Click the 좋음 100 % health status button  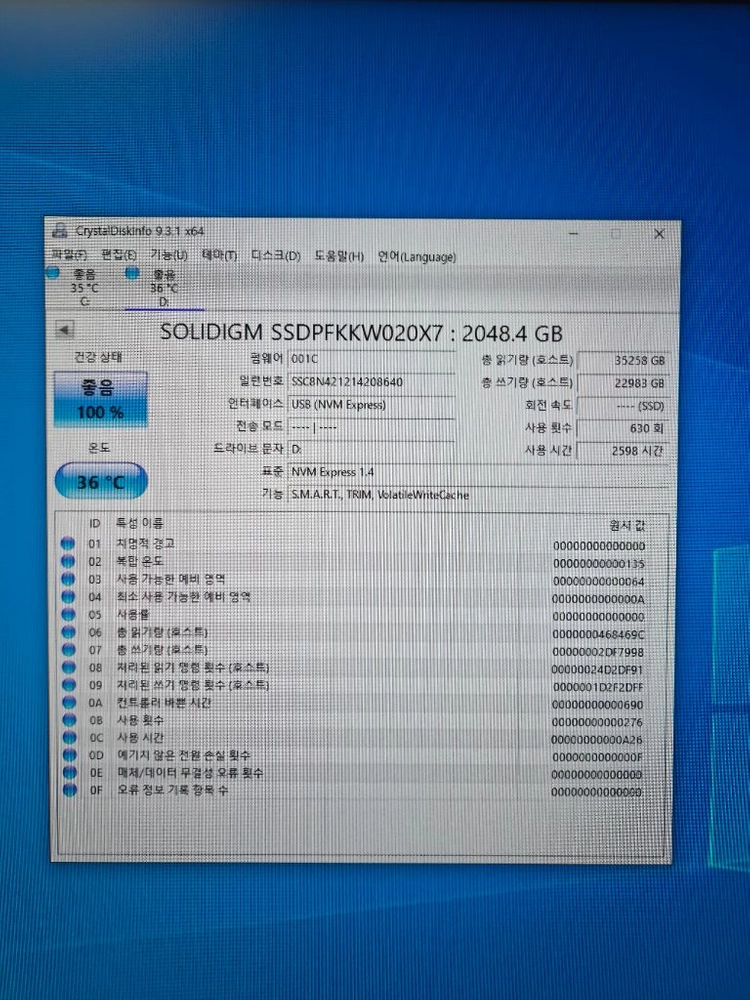(100, 399)
